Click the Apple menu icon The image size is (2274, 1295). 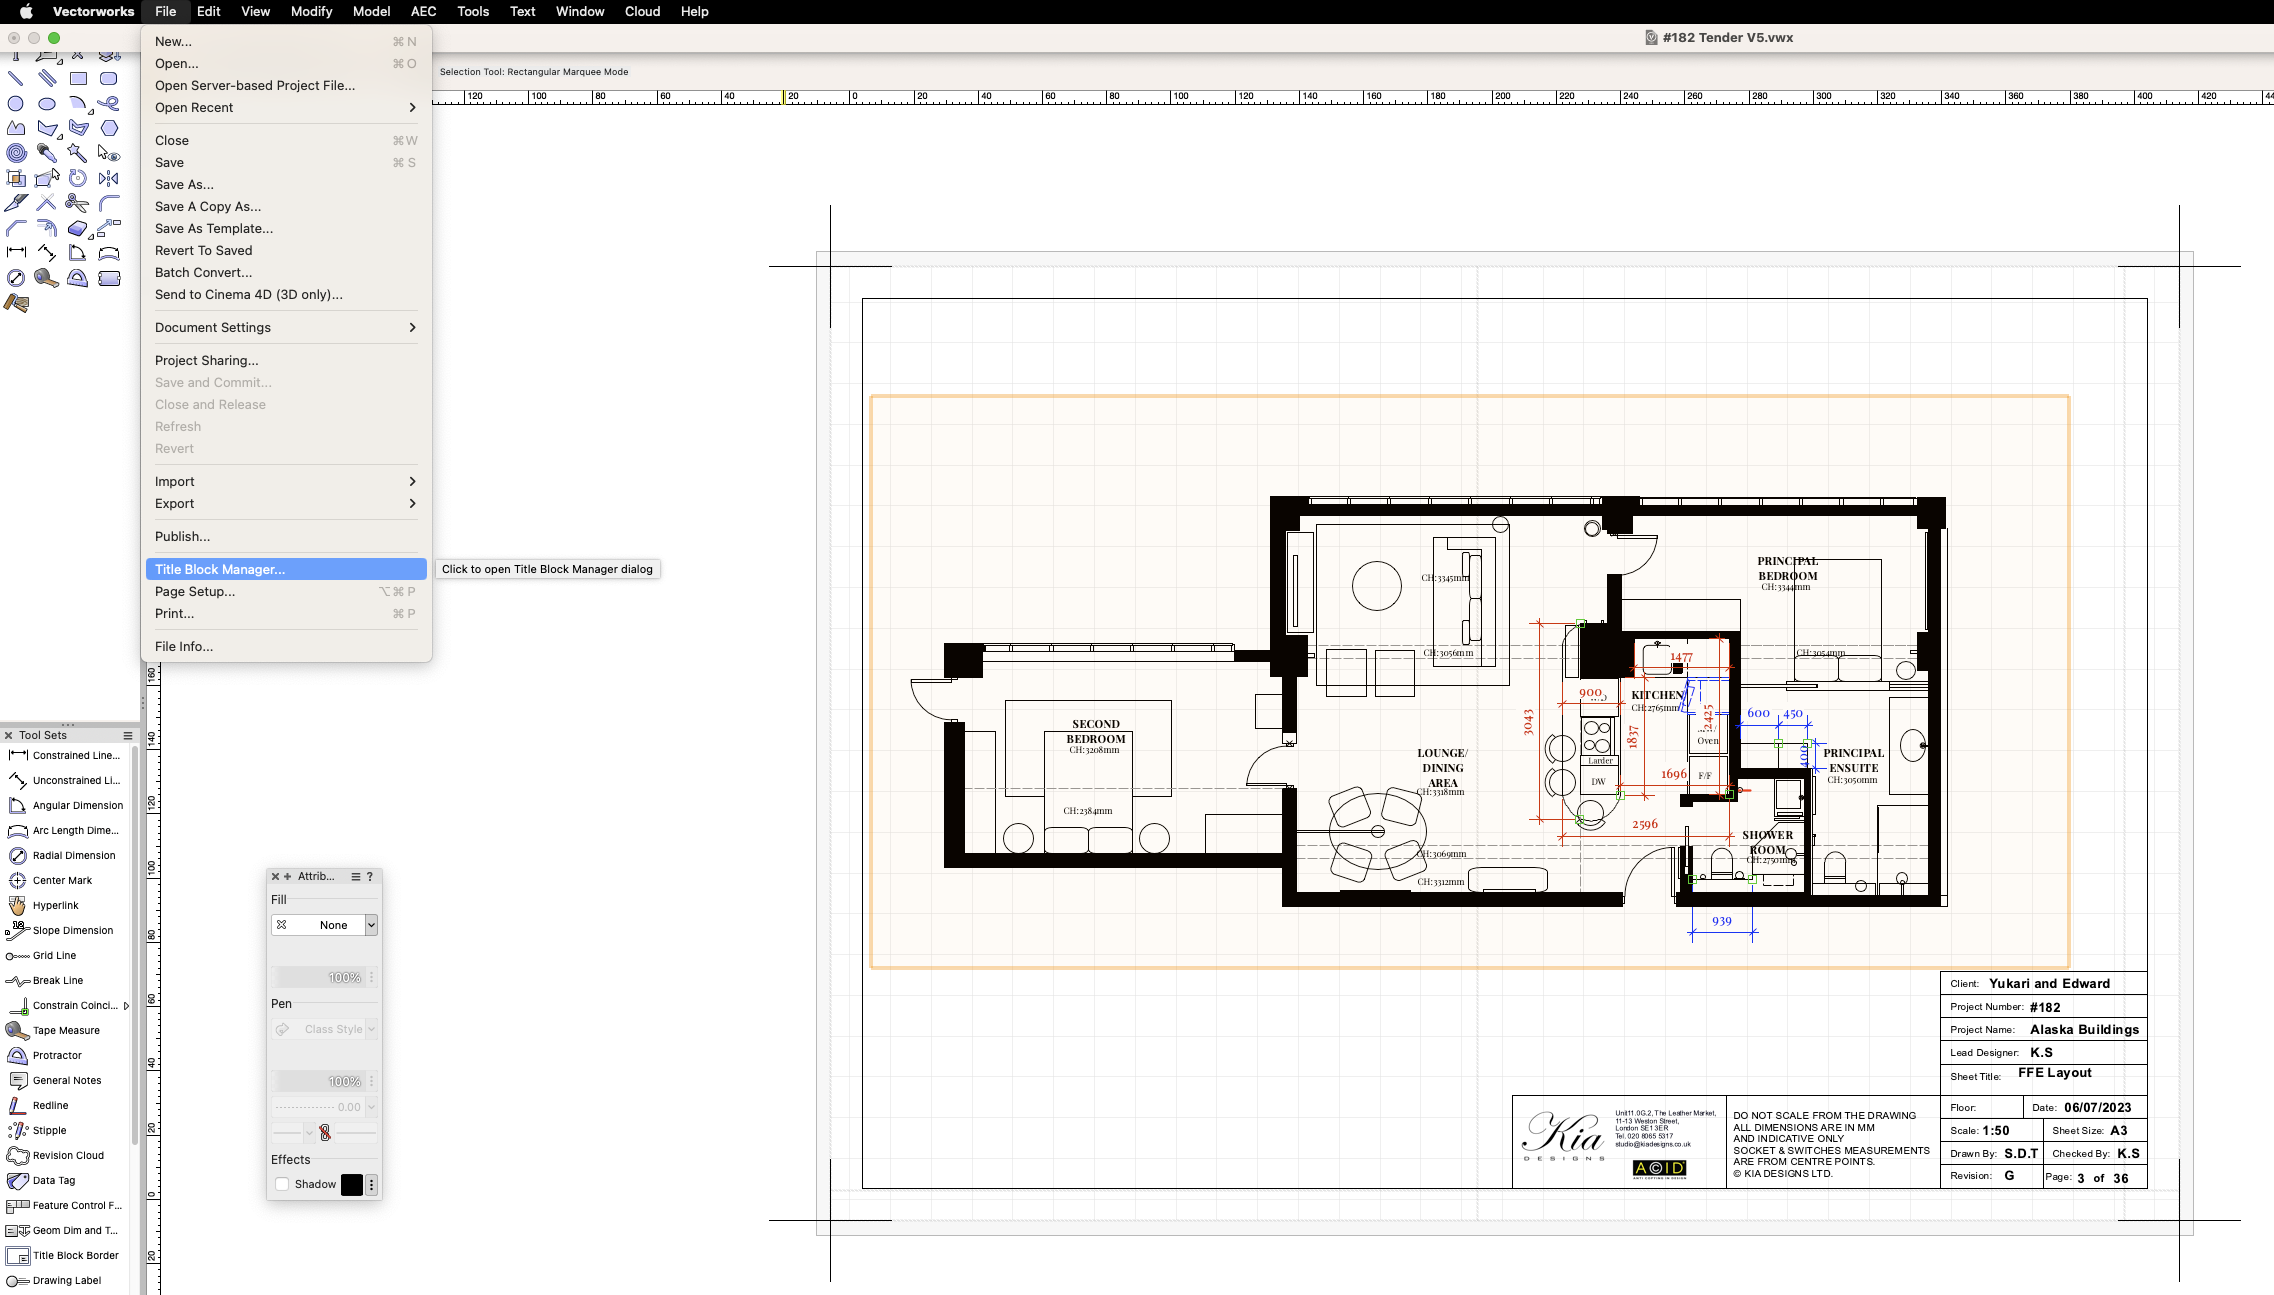26,12
